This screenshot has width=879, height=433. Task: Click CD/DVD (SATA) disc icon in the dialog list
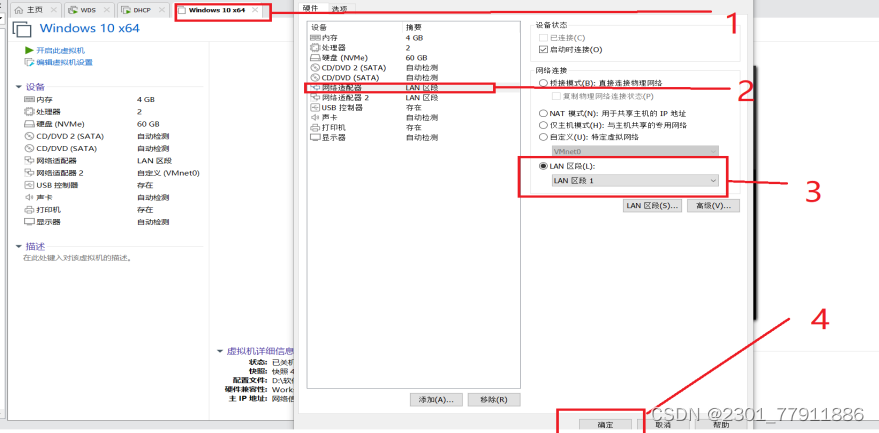(x=314, y=77)
